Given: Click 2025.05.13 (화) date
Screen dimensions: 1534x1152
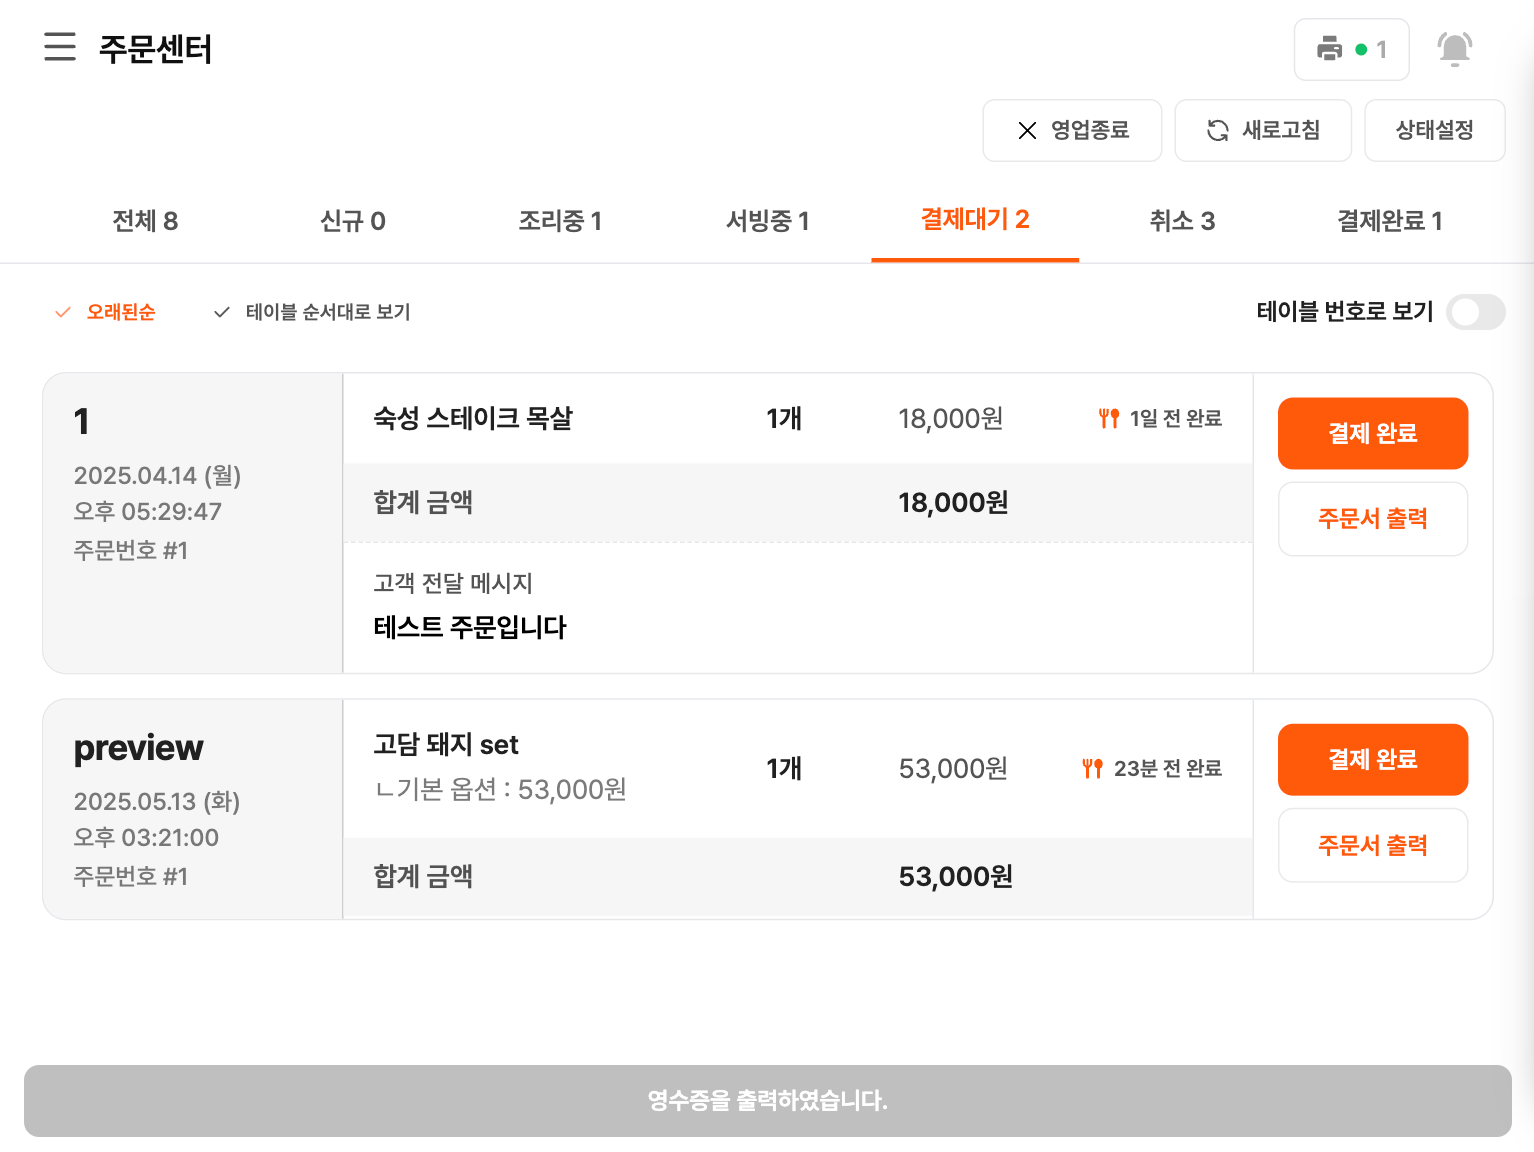Looking at the screenshot, I should coord(157,801).
